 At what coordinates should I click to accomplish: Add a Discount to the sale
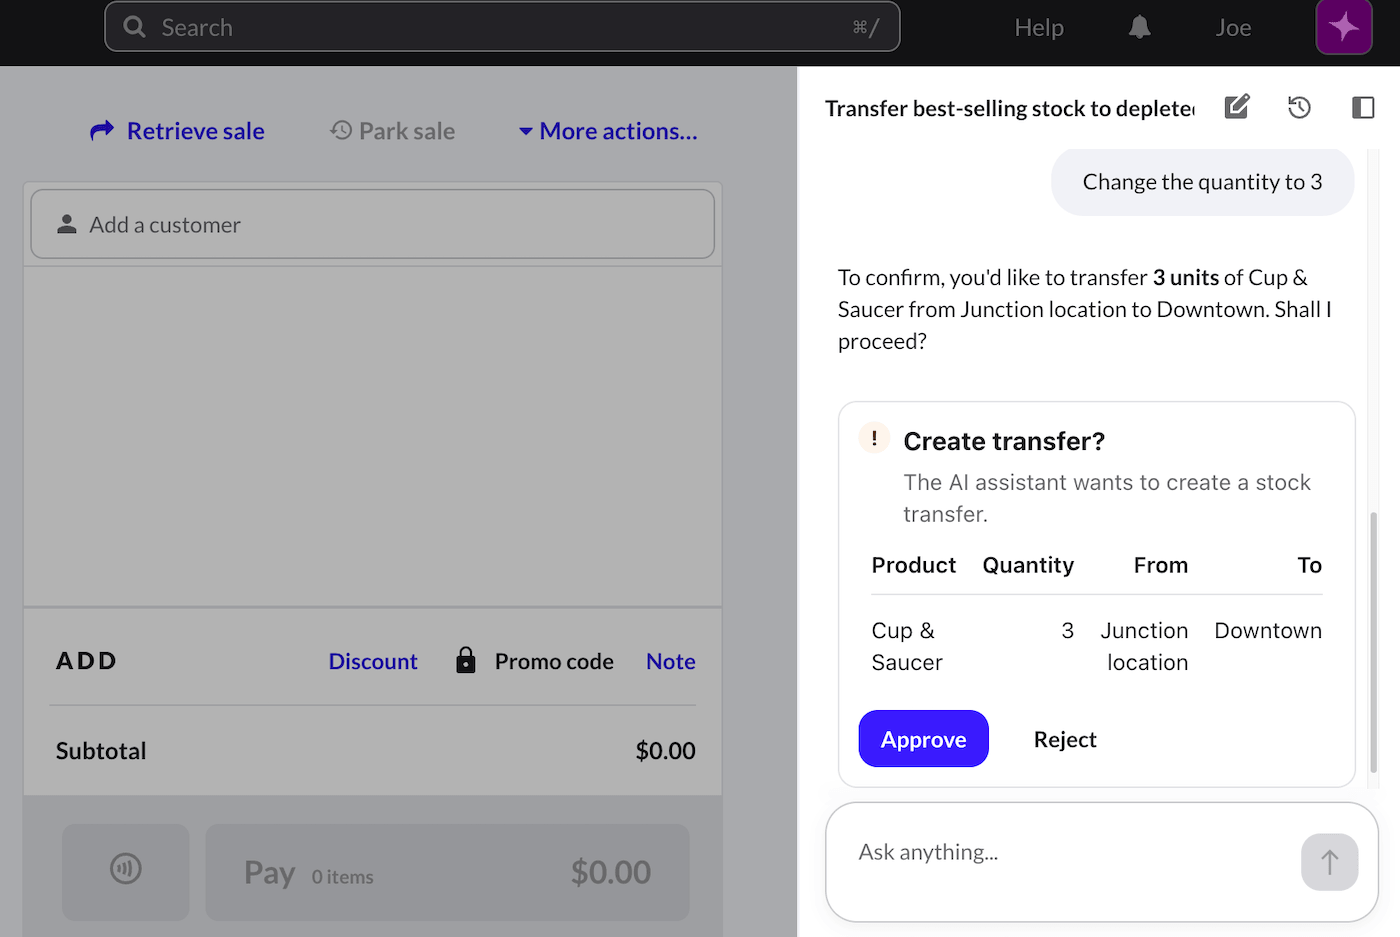(x=373, y=661)
